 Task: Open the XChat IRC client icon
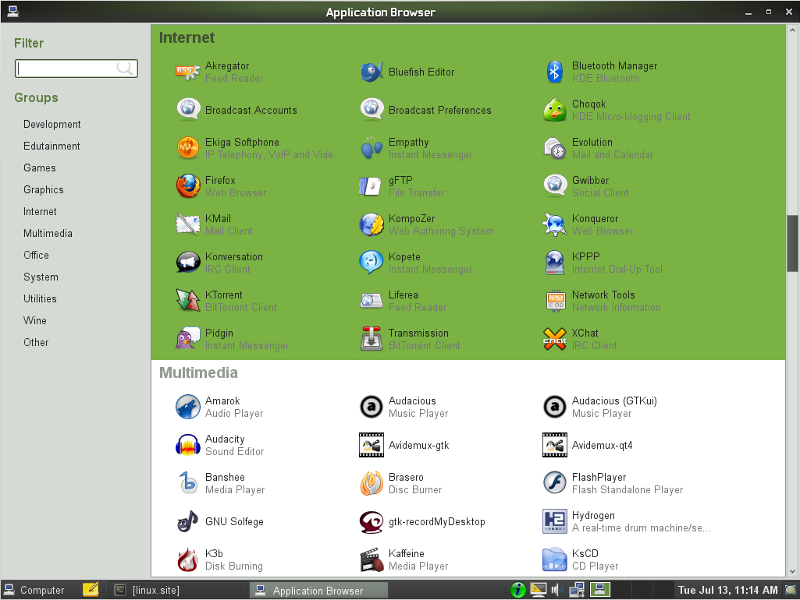[555, 339]
